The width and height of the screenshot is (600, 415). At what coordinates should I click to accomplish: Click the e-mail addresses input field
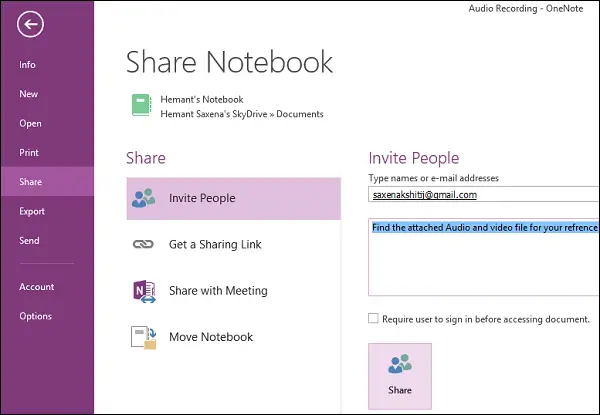pos(484,194)
